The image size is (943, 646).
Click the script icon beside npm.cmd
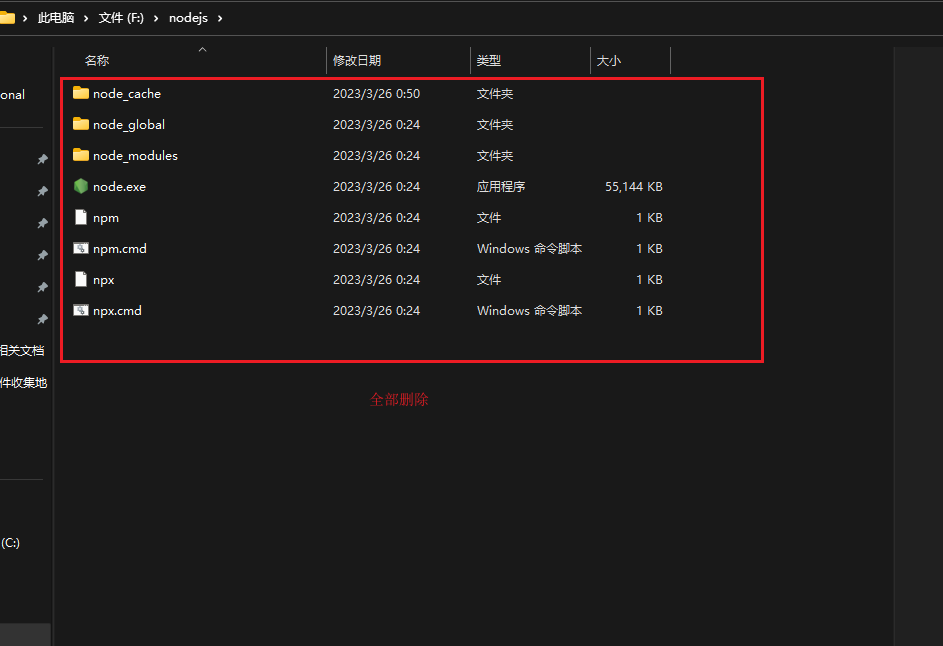[x=81, y=248]
